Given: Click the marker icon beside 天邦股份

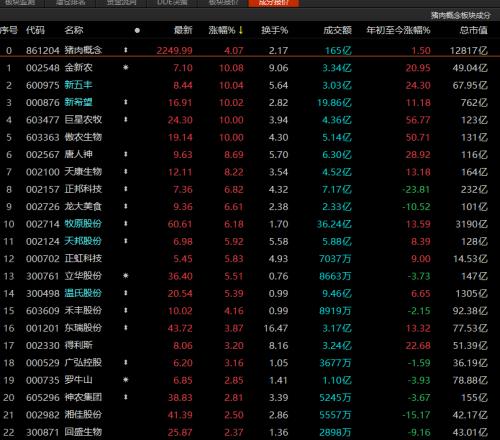Looking at the screenshot, I should pos(126,241).
